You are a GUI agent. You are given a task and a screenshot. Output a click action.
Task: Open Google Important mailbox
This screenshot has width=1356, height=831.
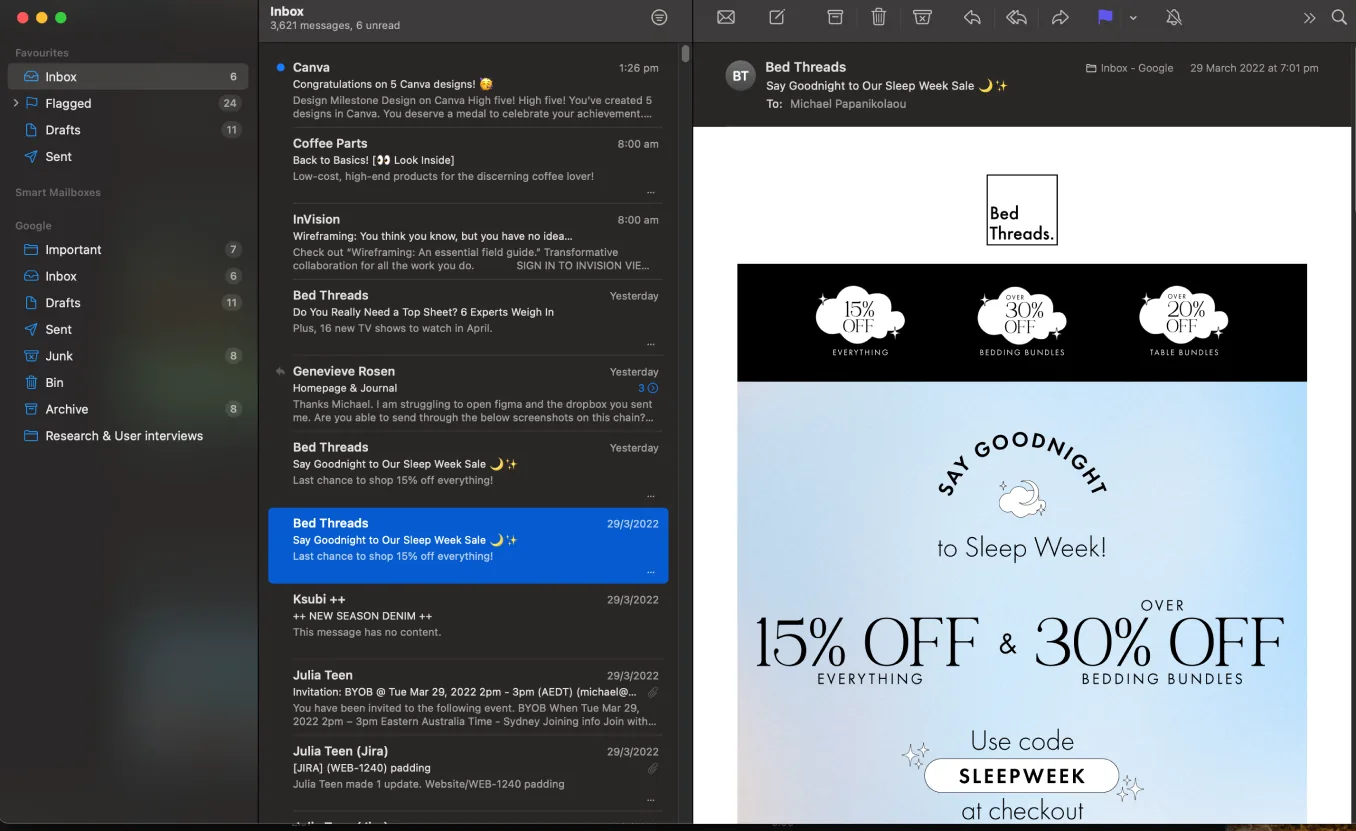coord(128,250)
